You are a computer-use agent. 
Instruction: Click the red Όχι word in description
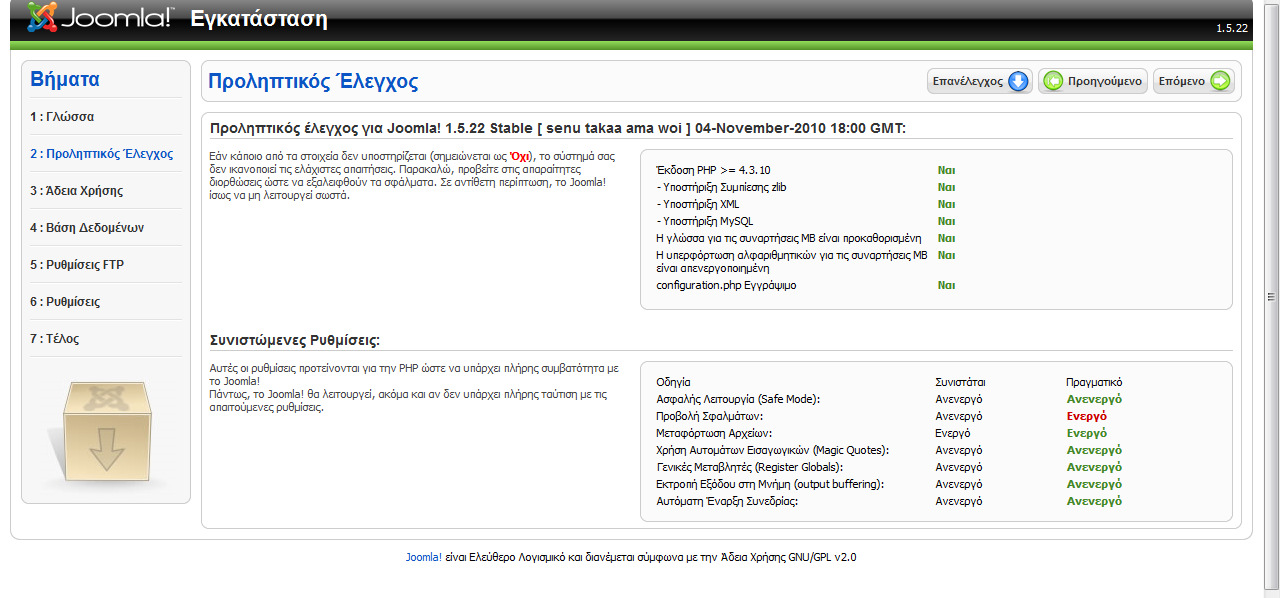tap(519, 157)
